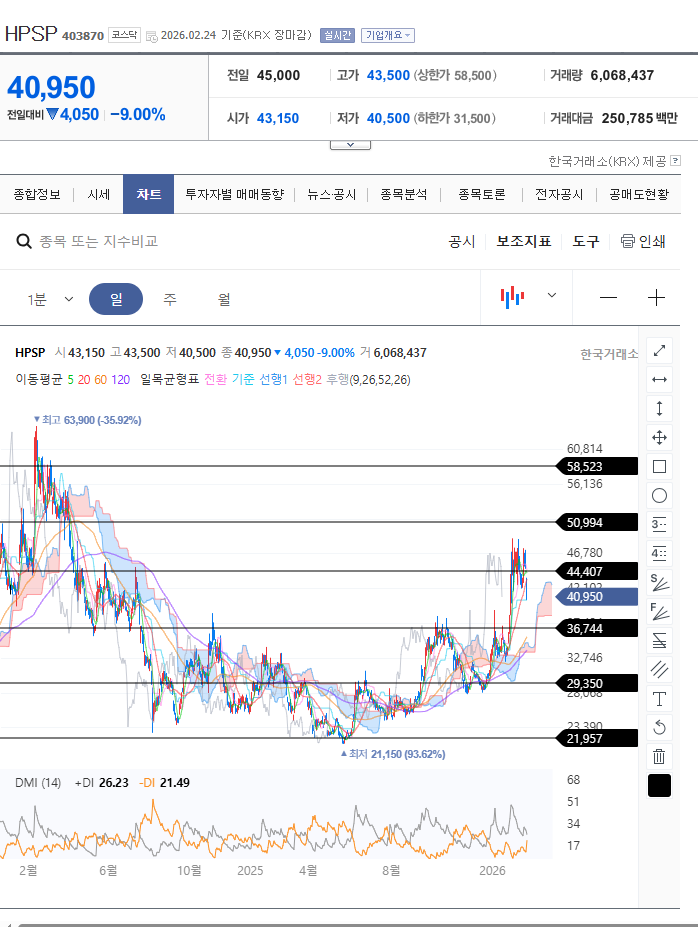The width and height of the screenshot is (698, 927).
Task: Click the moving average 120 period legend value
Action: point(120,380)
